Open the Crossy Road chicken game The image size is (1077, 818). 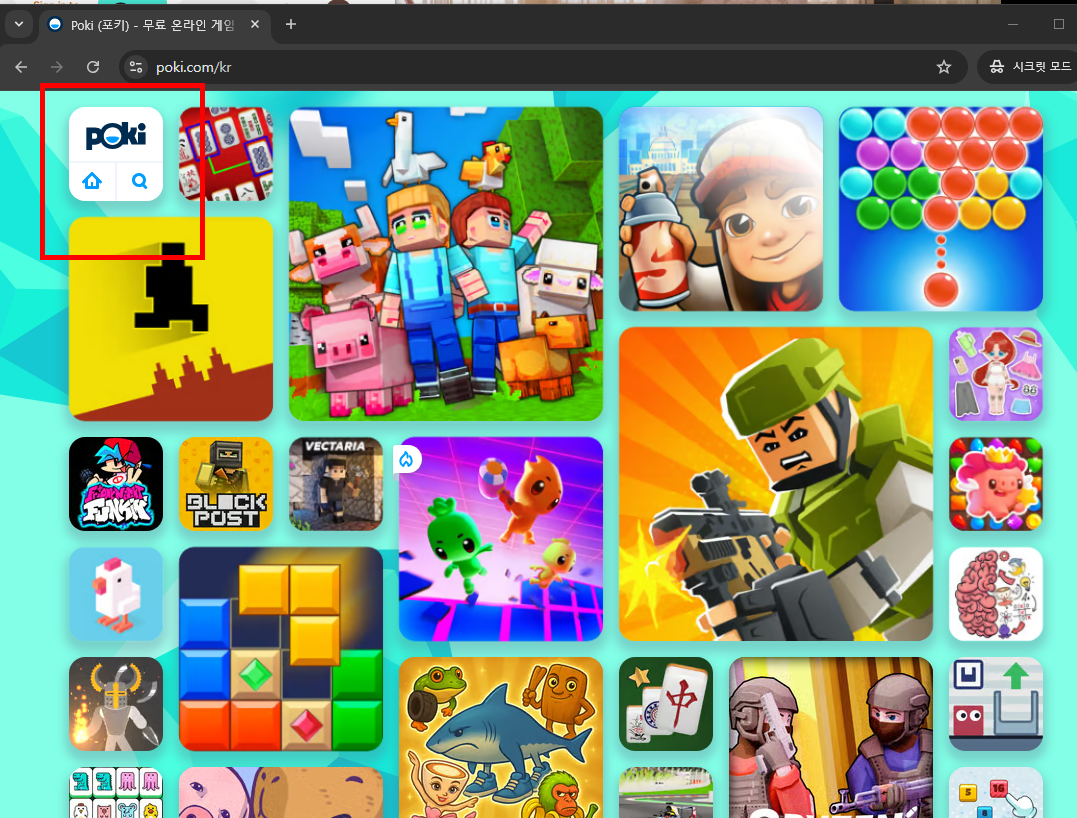tap(116, 594)
